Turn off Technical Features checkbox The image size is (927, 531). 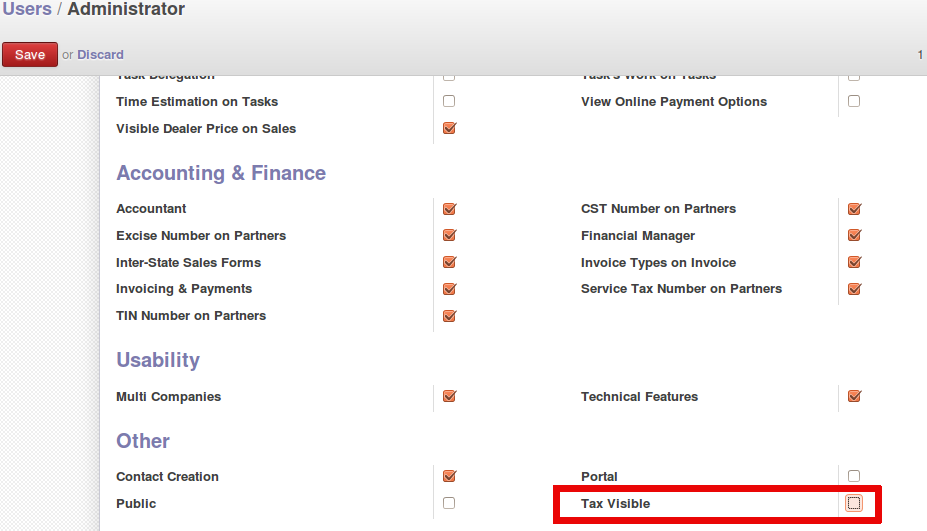click(x=854, y=397)
